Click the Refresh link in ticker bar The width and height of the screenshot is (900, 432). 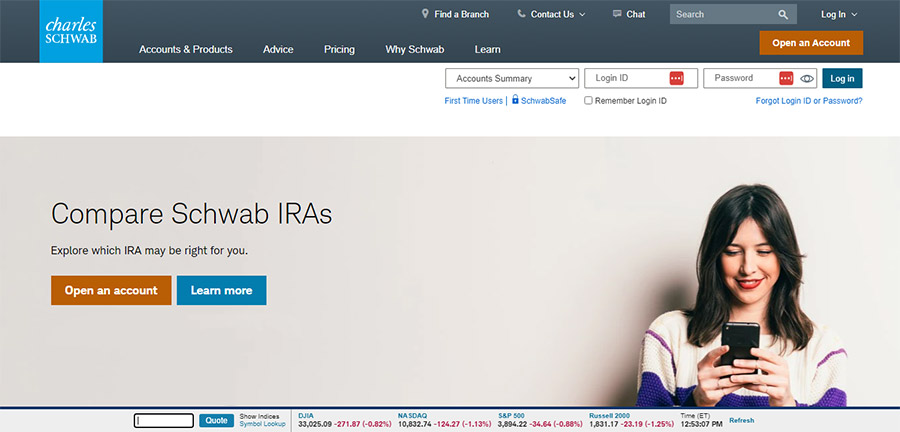pyautogui.click(x=742, y=421)
